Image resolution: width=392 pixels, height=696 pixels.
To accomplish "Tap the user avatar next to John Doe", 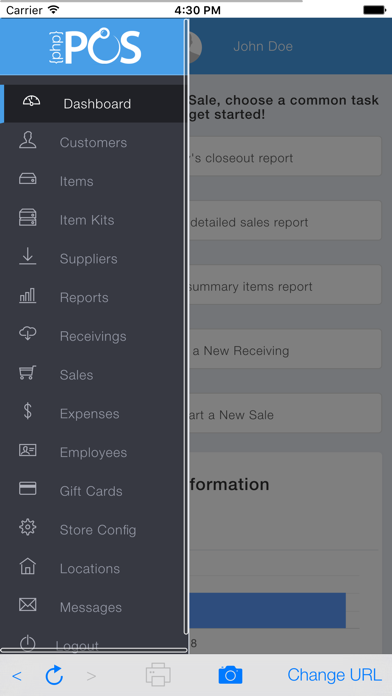I will (x=196, y=47).
